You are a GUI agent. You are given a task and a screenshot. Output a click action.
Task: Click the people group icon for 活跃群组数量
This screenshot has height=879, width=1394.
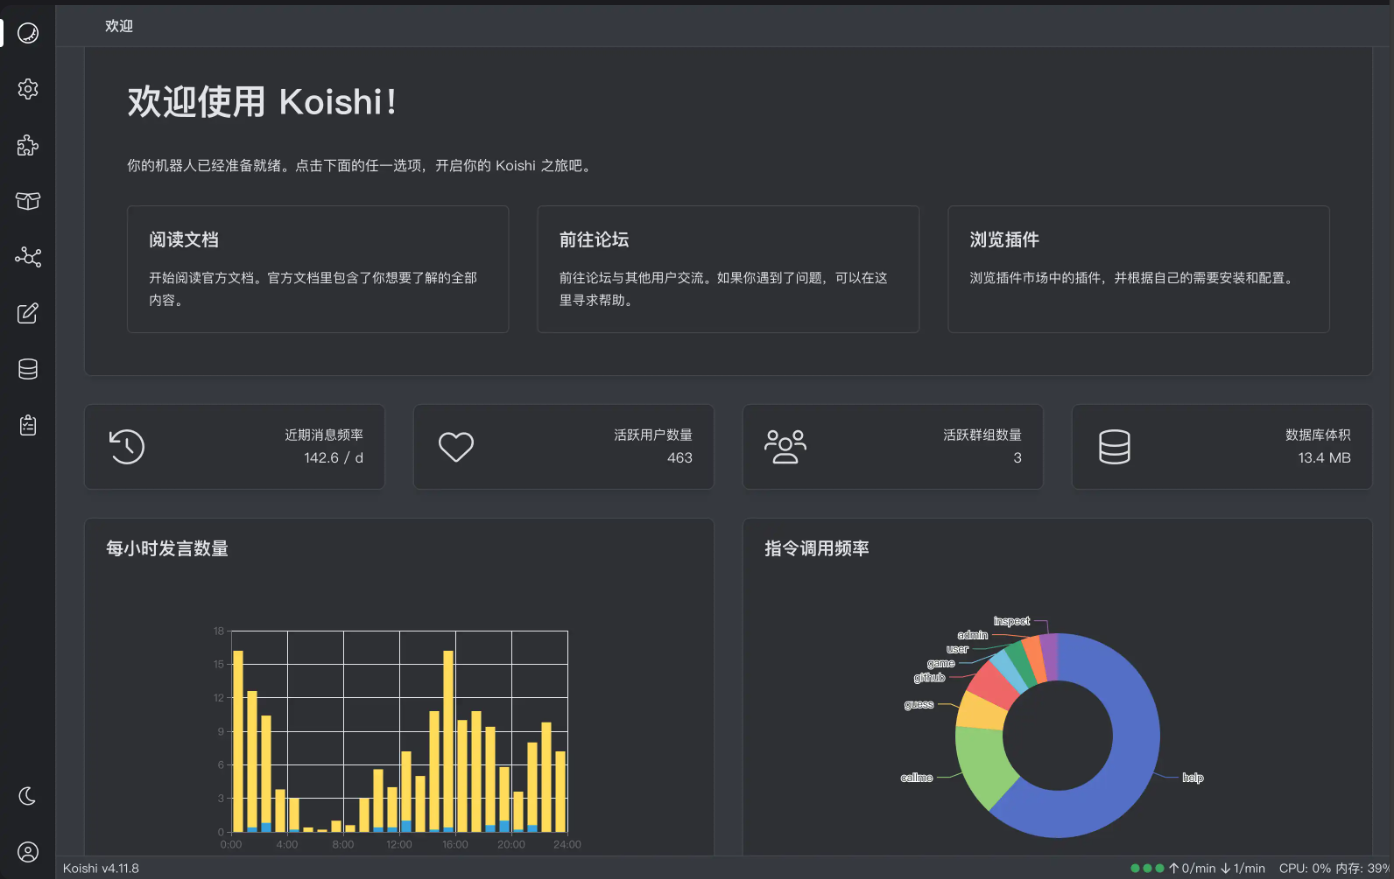point(785,446)
